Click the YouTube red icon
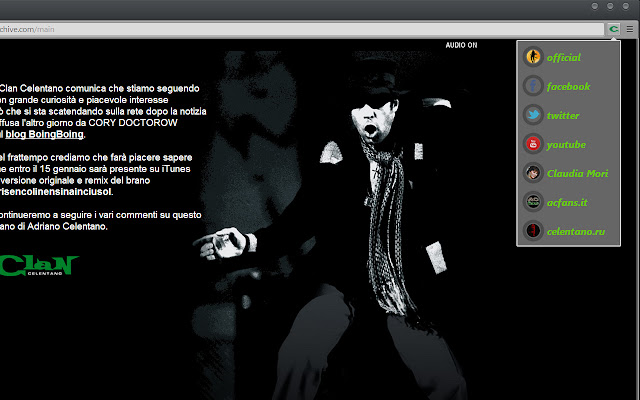640x400 pixels. click(x=533, y=144)
